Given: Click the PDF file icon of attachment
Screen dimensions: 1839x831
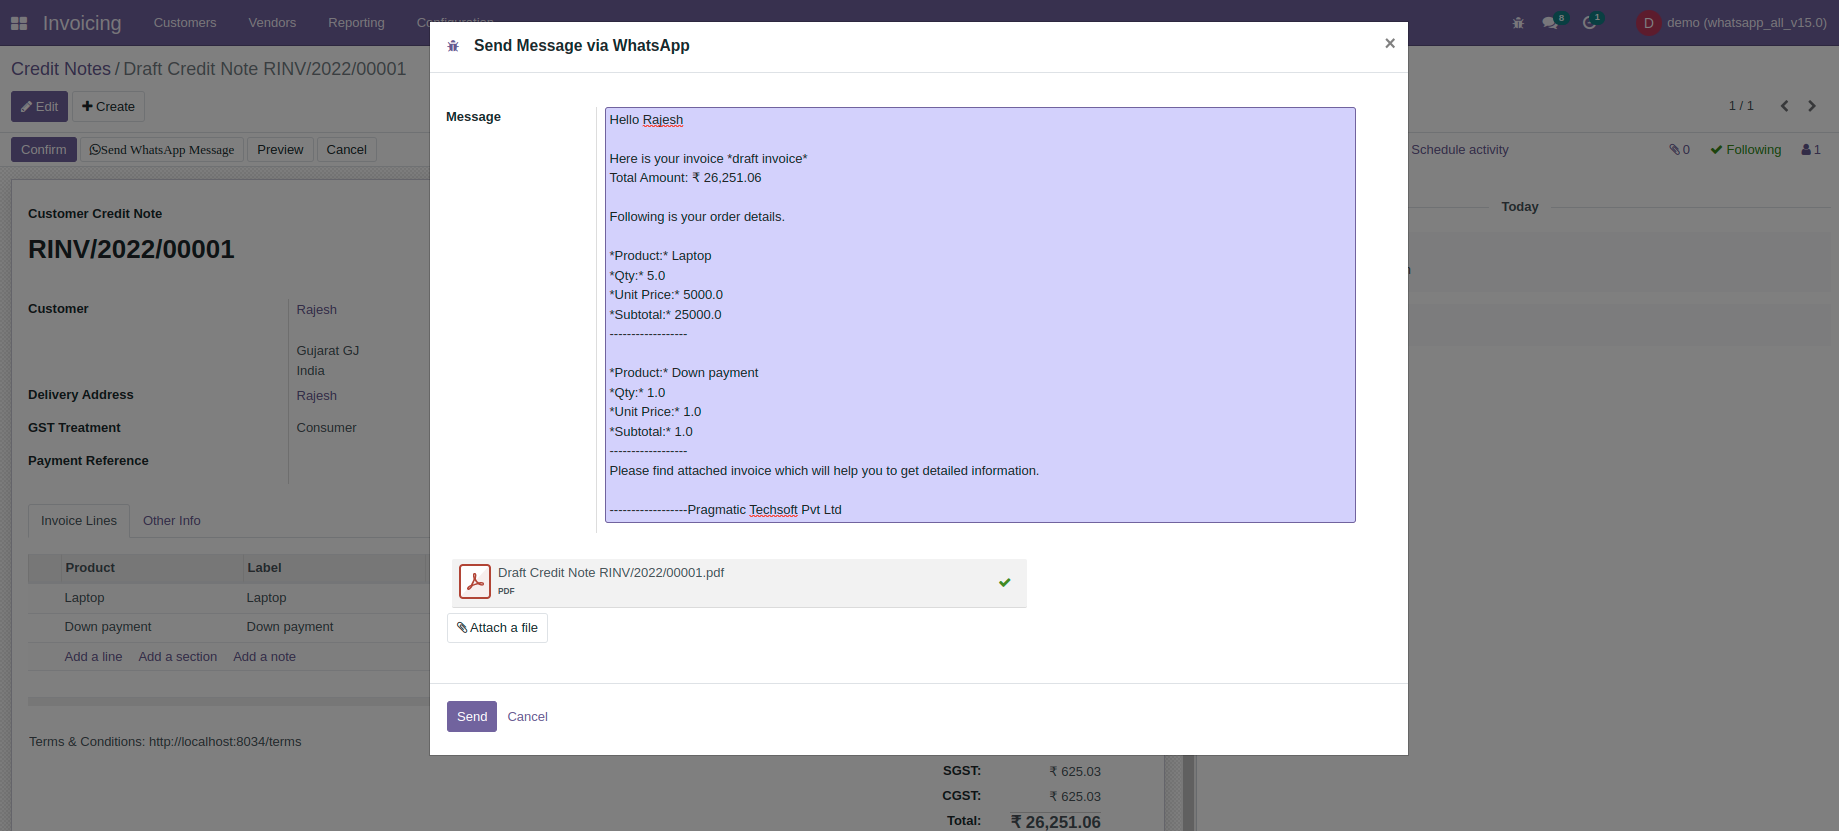Looking at the screenshot, I should coord(475,581).
